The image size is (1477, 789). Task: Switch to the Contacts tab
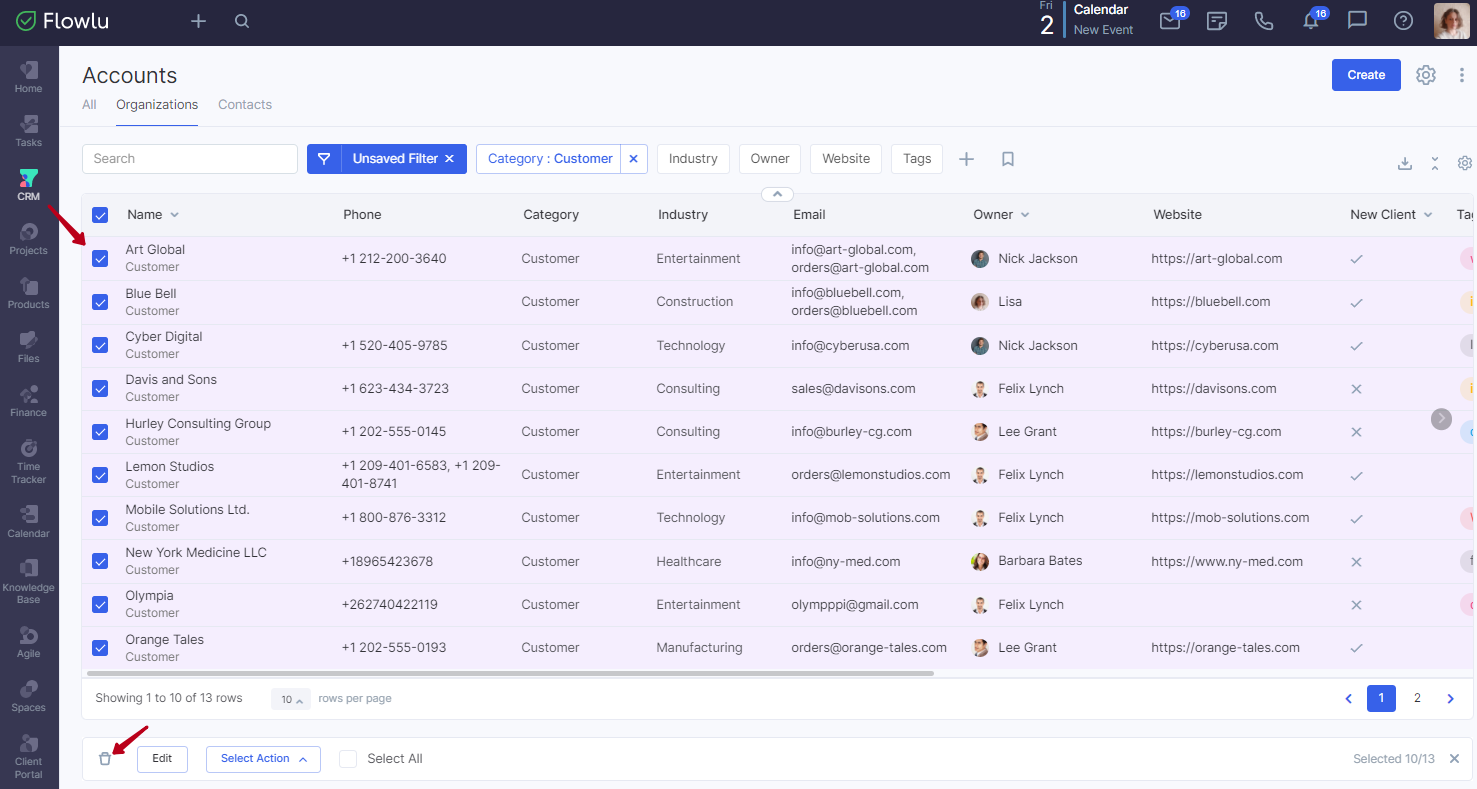click(245, 105)
